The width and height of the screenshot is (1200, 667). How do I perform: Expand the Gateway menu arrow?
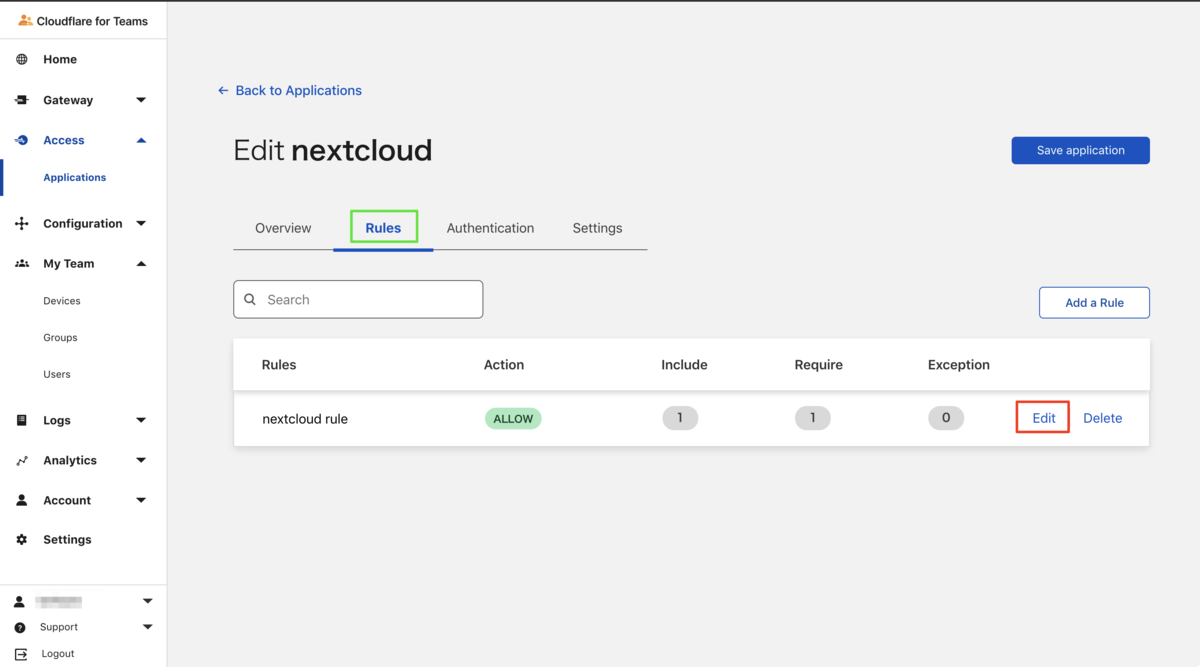pyautogui.click(x=141, y=100)
